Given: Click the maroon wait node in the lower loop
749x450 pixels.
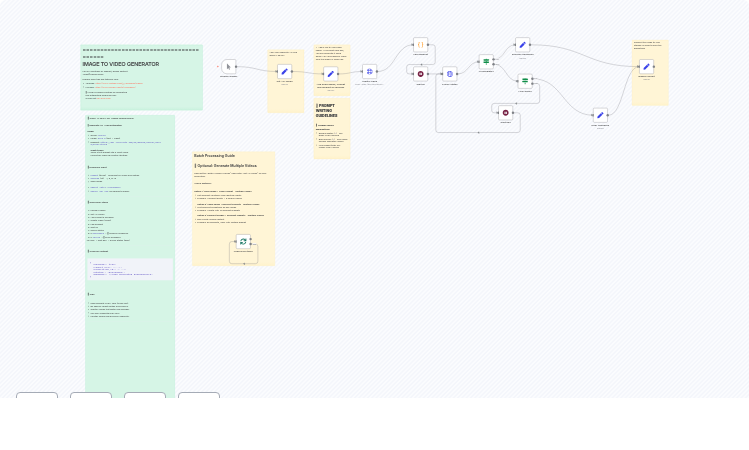Looking at the screenshot, I should tap(506, 113).
